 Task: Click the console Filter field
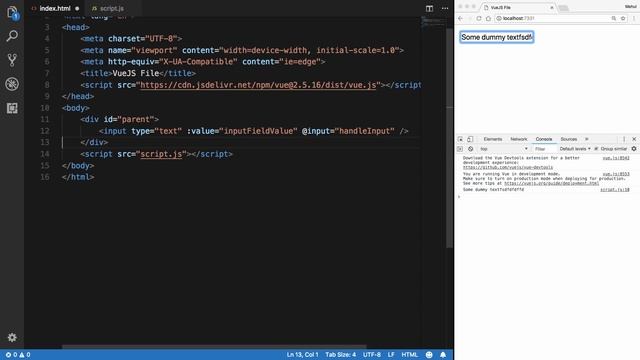[x=544, y=149]
